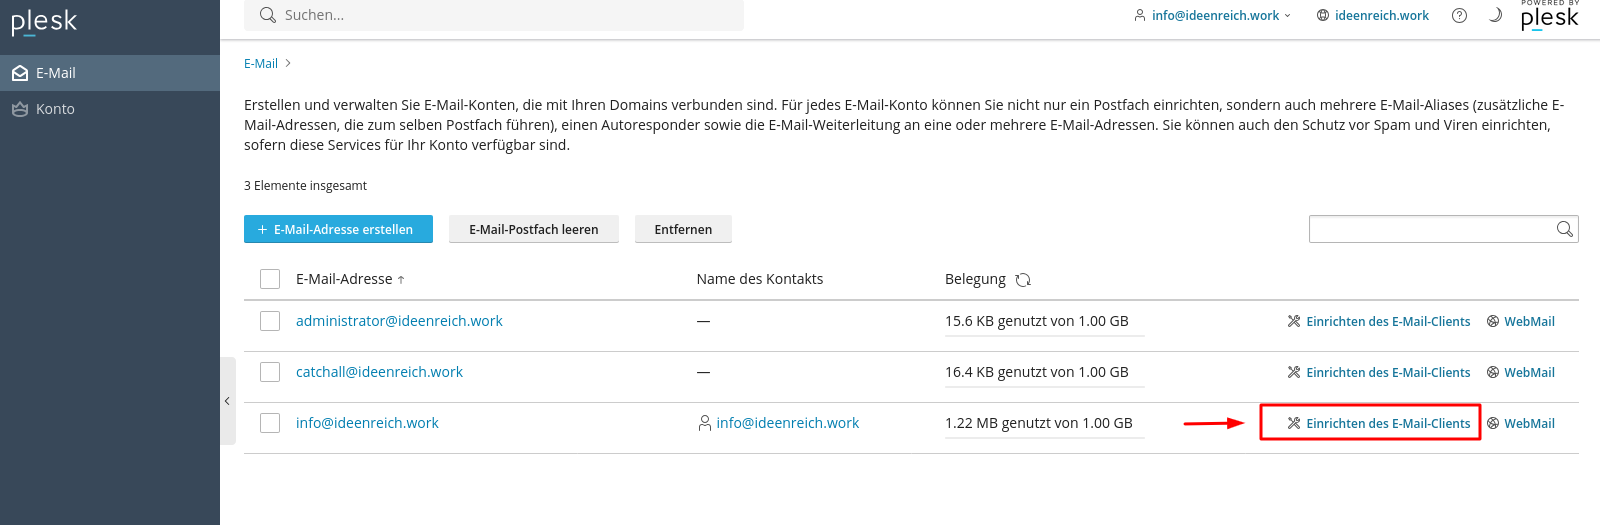Click E-Mail-Adresse erstellen button
1600x525 pixels.
point(338,229)
